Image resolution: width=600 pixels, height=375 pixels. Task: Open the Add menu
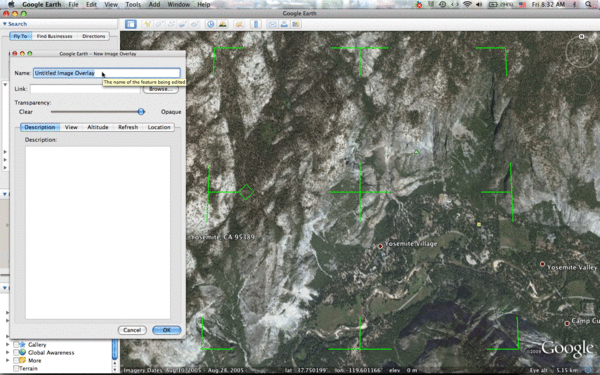[x=154, y=5]
